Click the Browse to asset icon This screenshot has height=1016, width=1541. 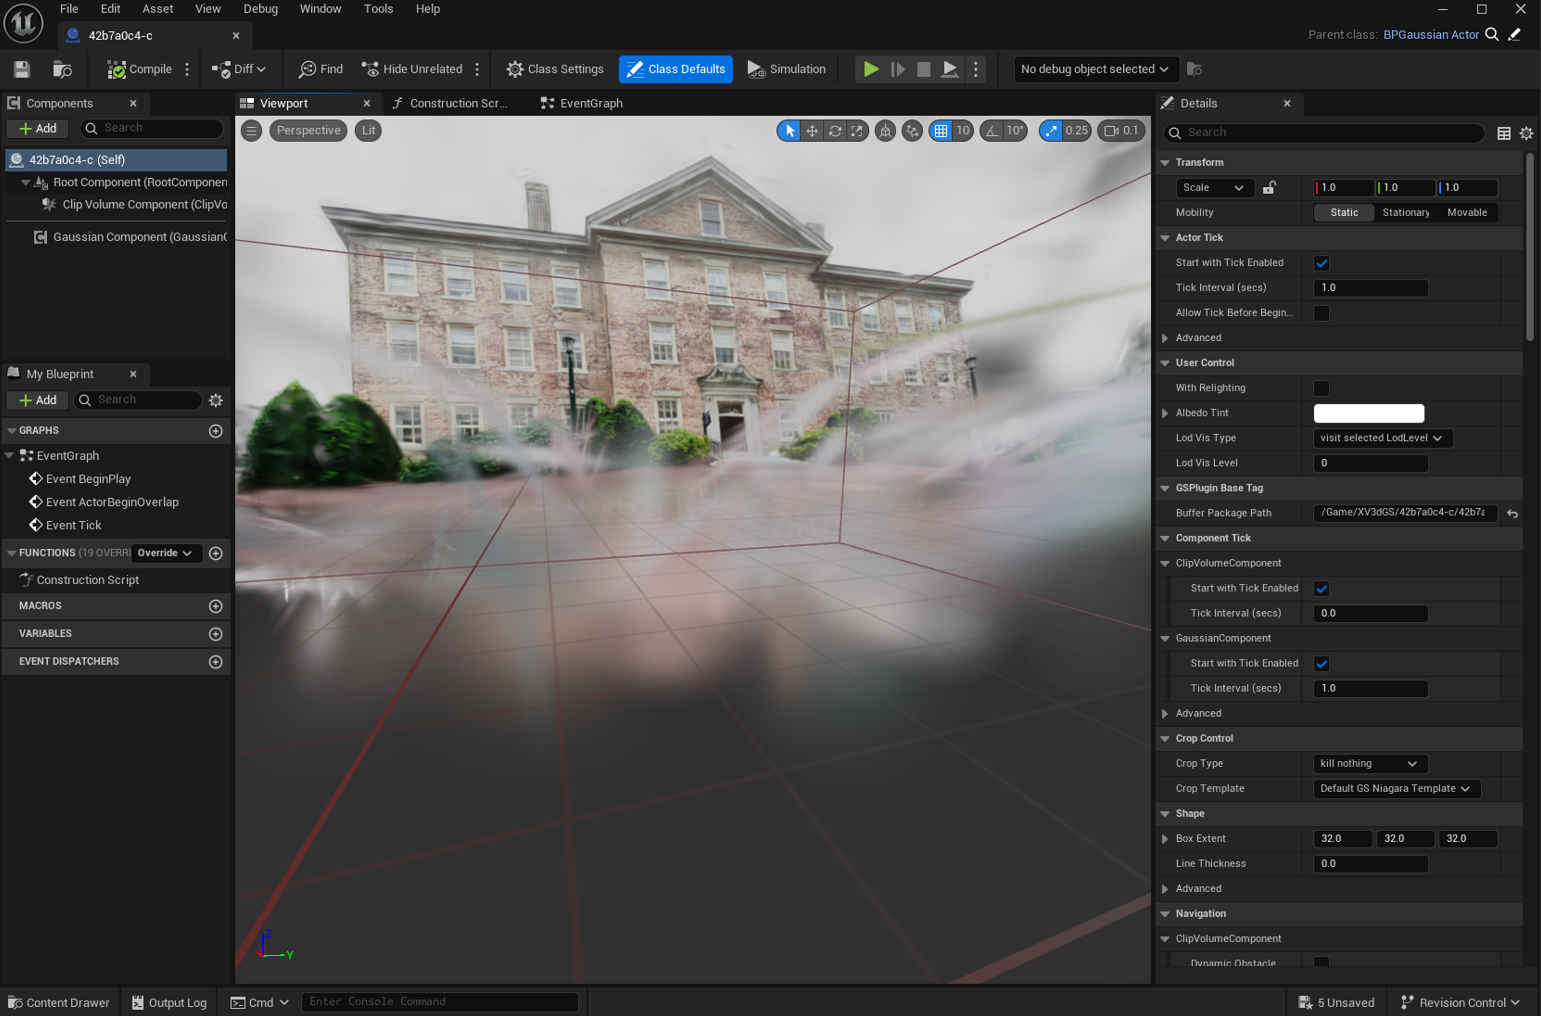(x=62, y=69)
